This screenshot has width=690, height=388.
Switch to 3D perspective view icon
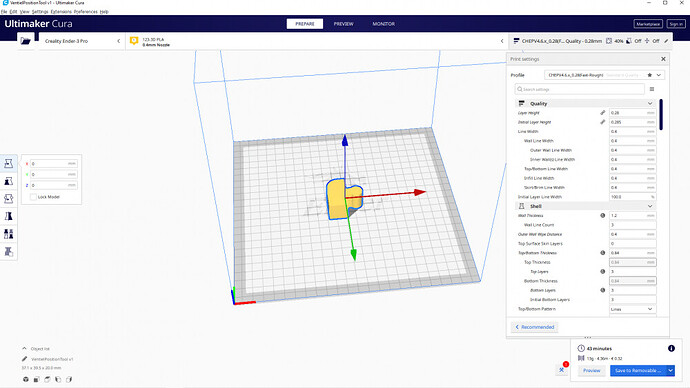pos(26,379)
